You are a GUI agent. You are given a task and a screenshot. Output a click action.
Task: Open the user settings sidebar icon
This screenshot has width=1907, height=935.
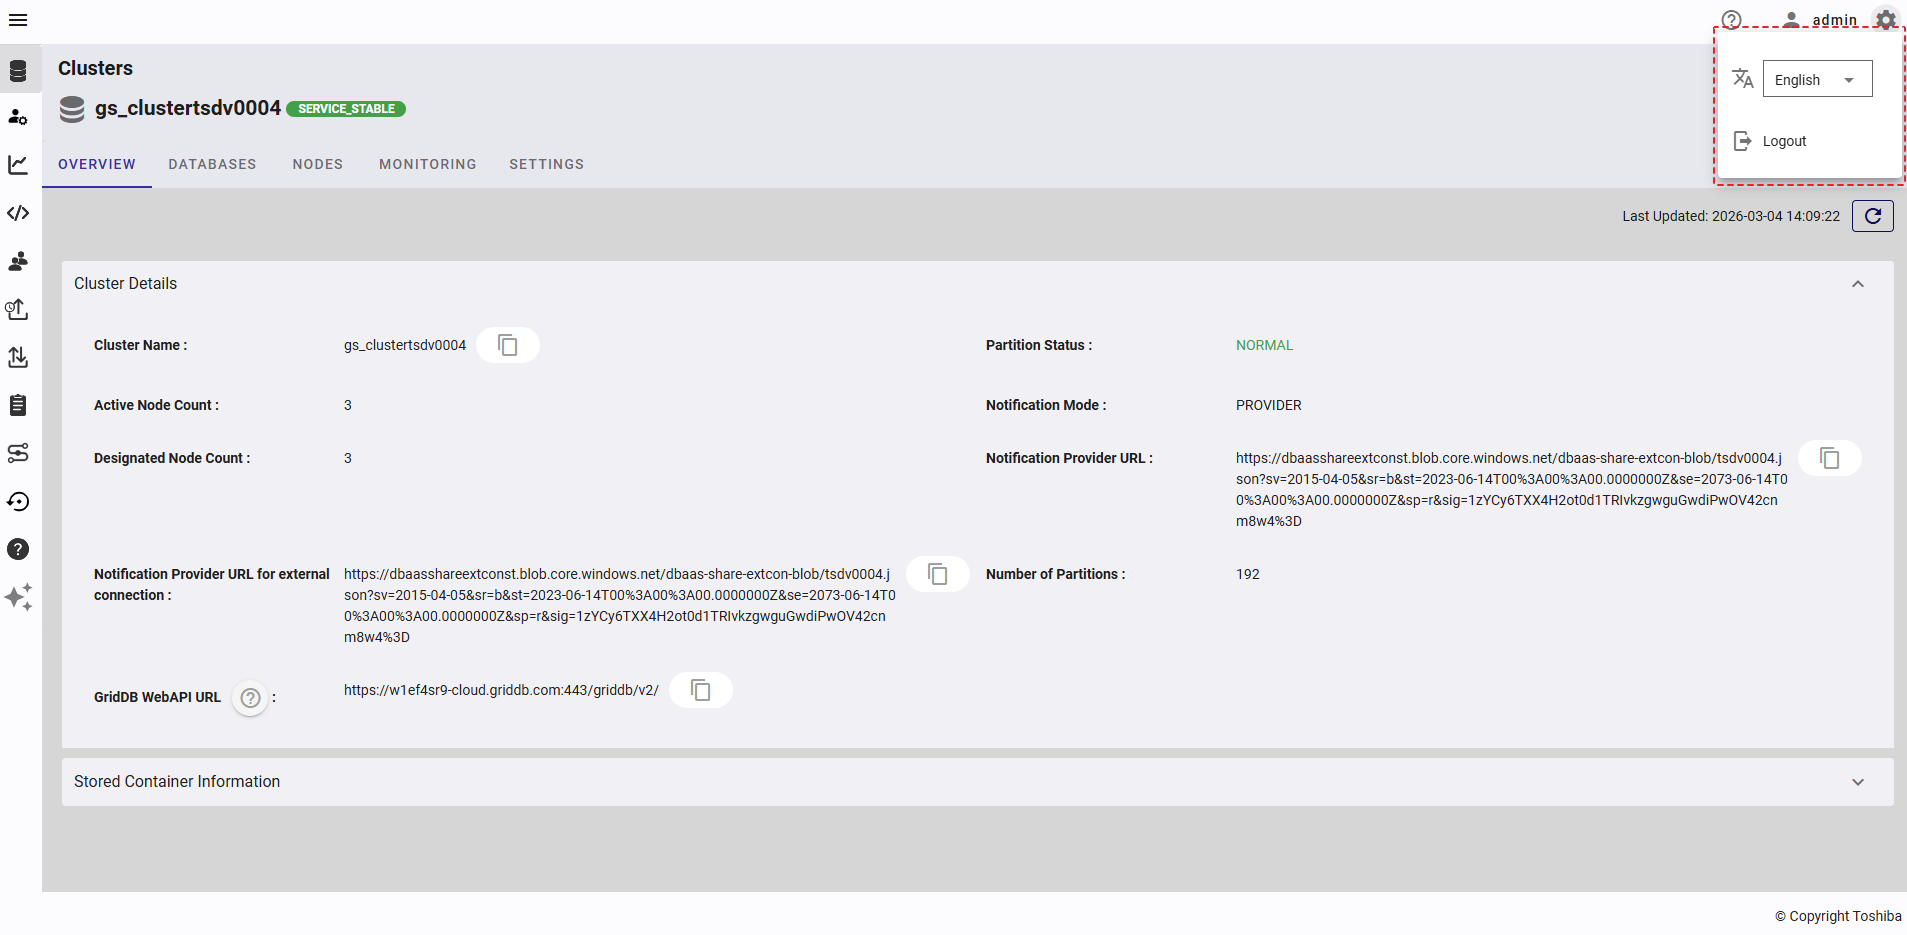[18, 117]
